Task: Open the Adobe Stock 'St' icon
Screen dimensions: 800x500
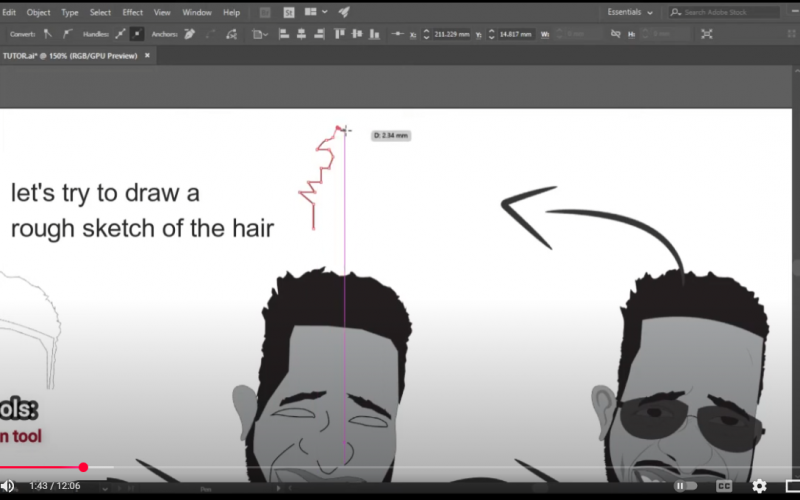Action: [289, 13]
